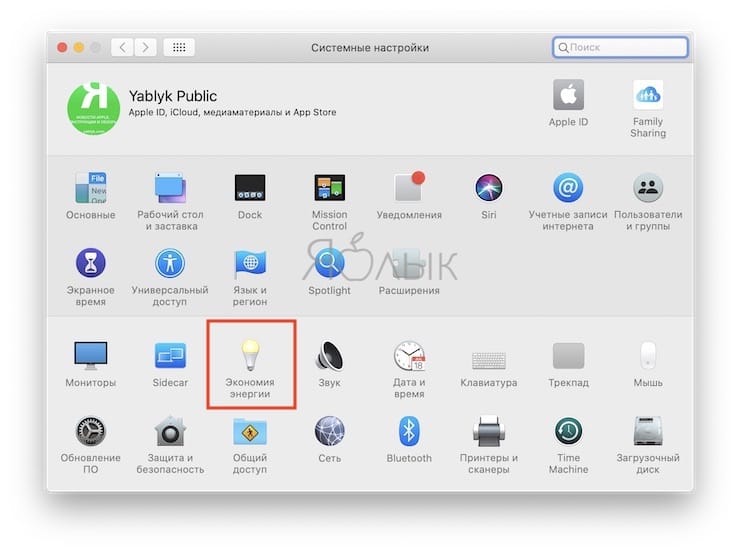Show all preferences grid button

179,47
